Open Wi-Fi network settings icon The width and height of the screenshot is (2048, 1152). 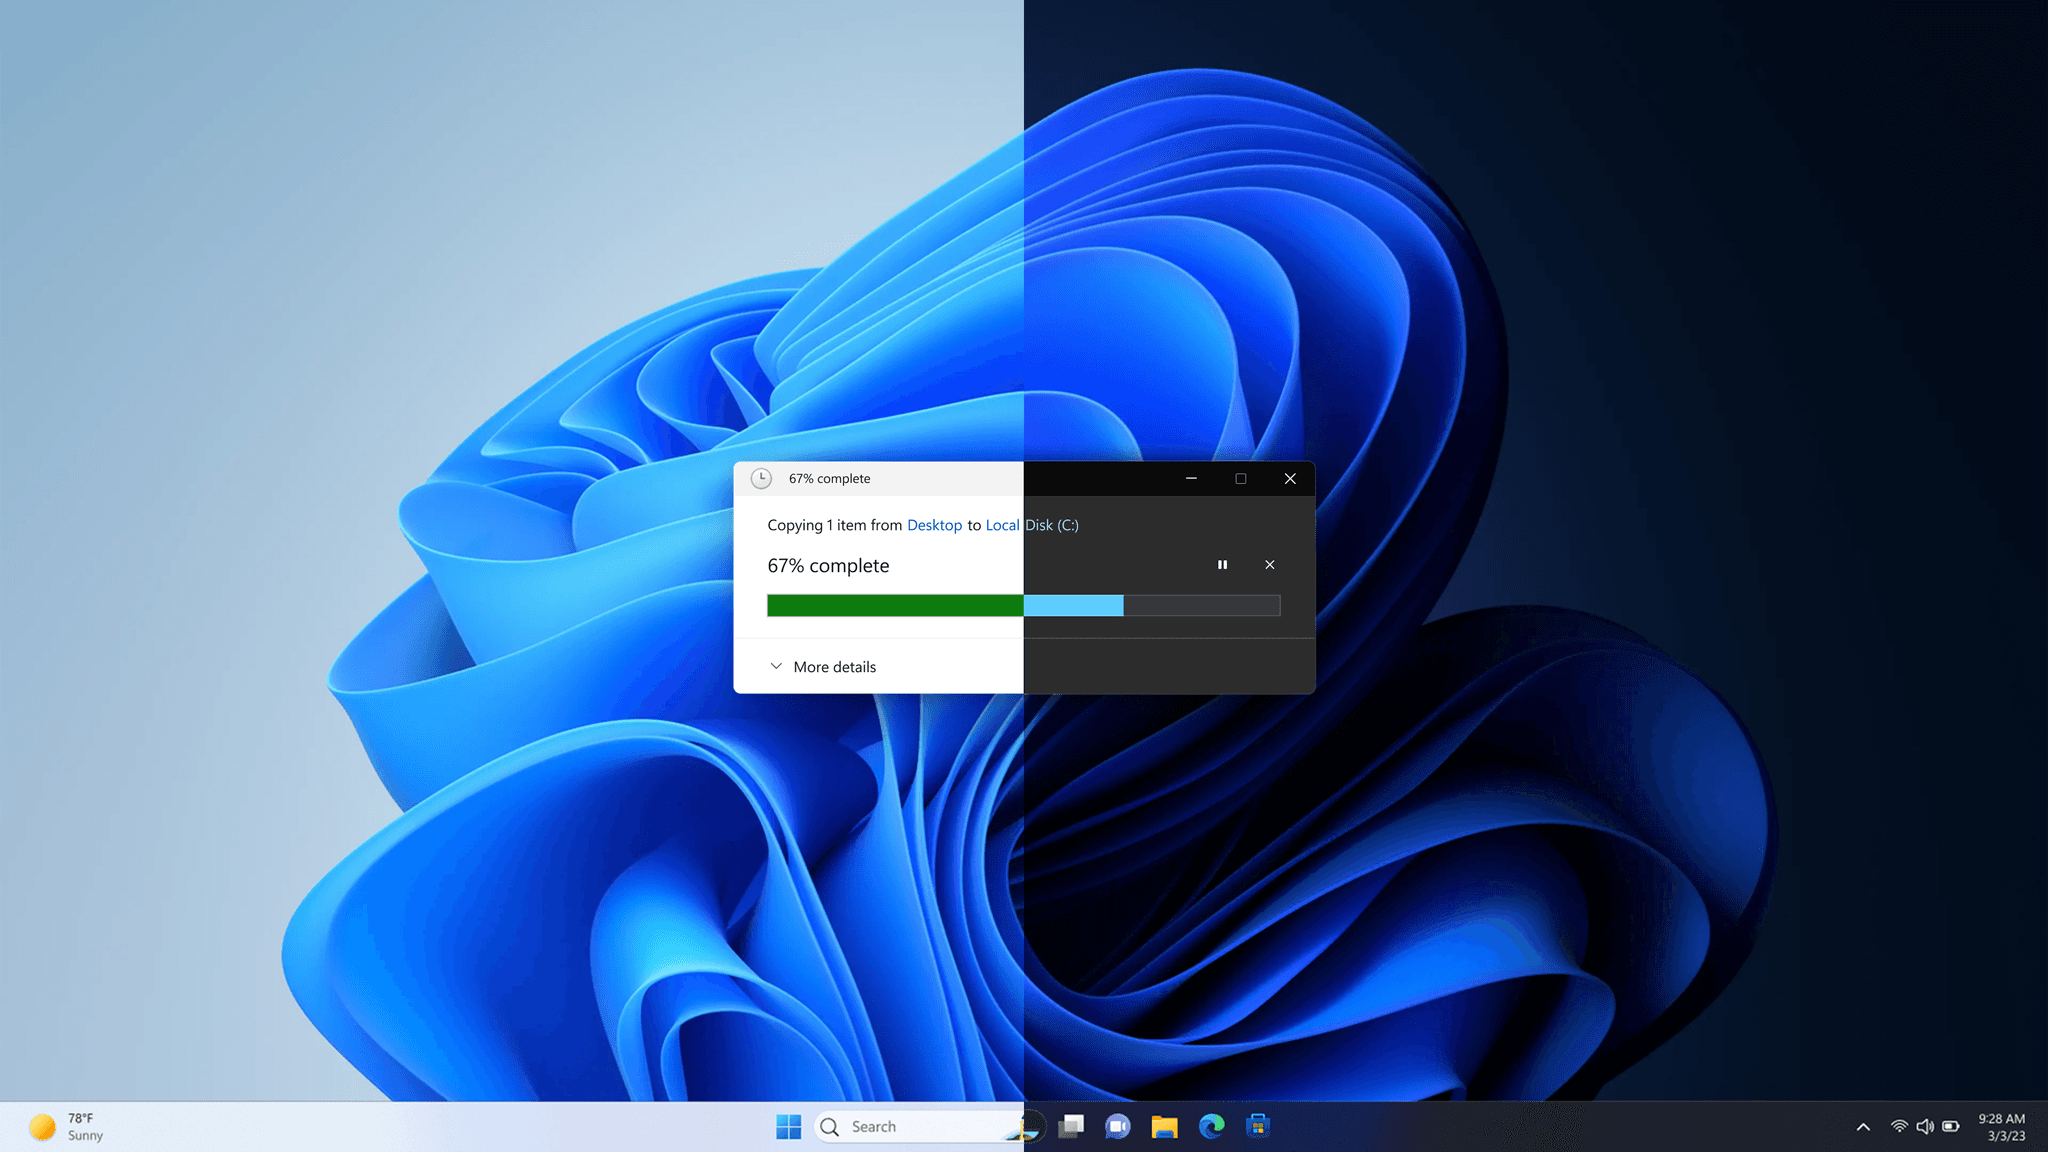[1899, 1127]
